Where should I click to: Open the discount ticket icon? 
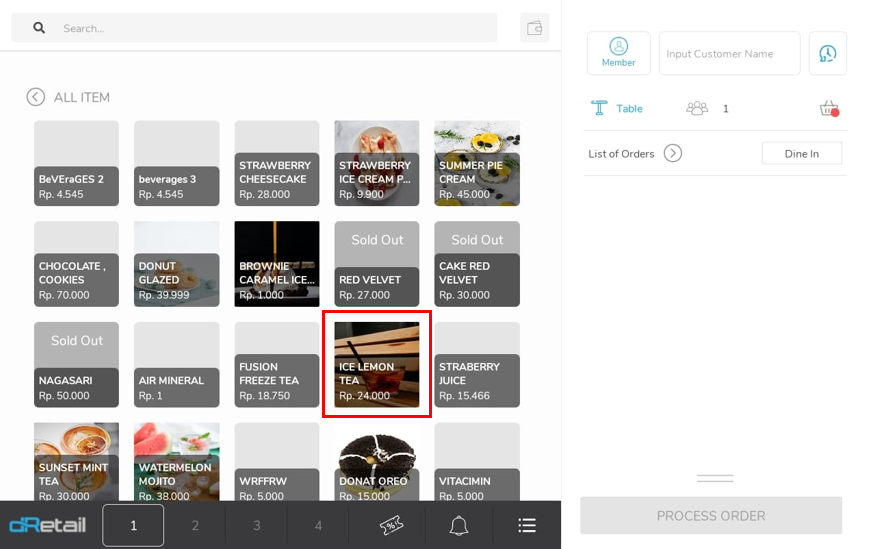coord(392,525)
